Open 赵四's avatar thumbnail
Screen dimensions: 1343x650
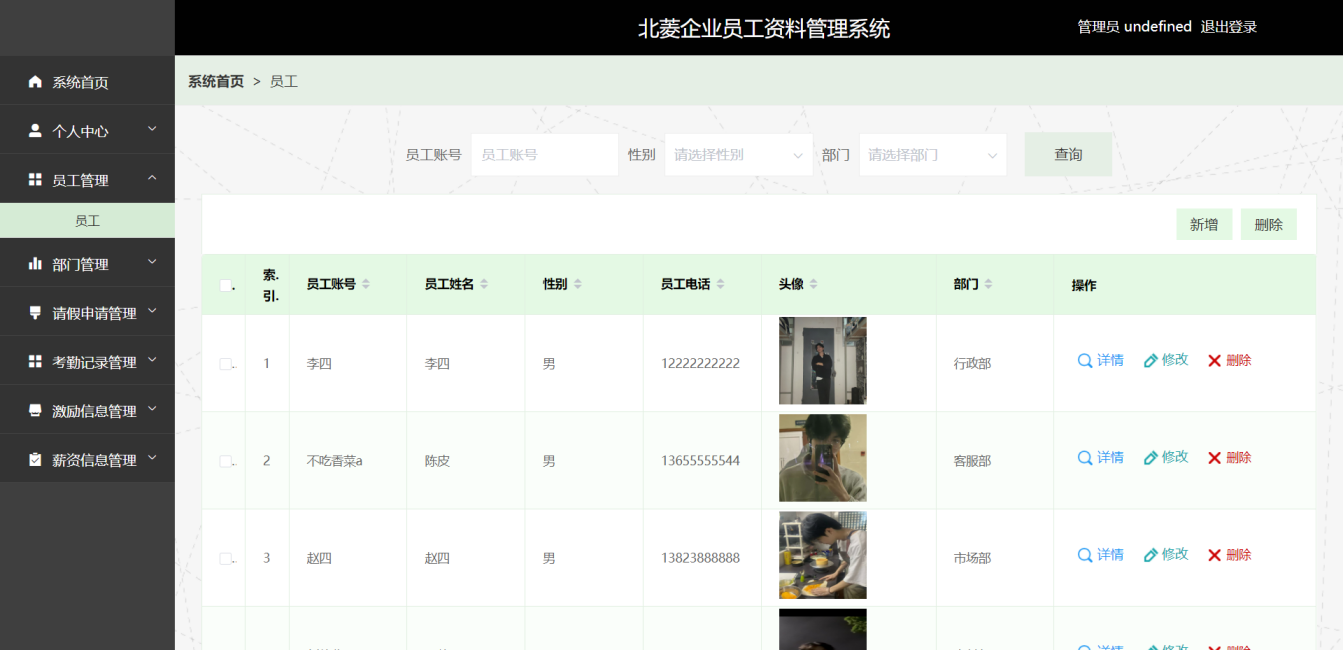(x=823, y=555)
